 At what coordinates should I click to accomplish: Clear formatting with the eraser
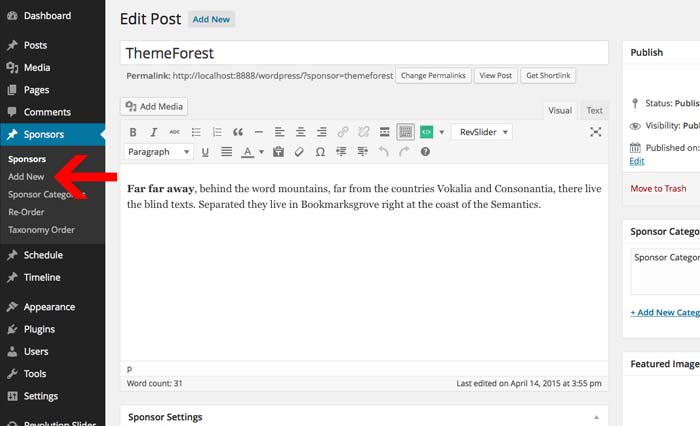pos(299,152)
